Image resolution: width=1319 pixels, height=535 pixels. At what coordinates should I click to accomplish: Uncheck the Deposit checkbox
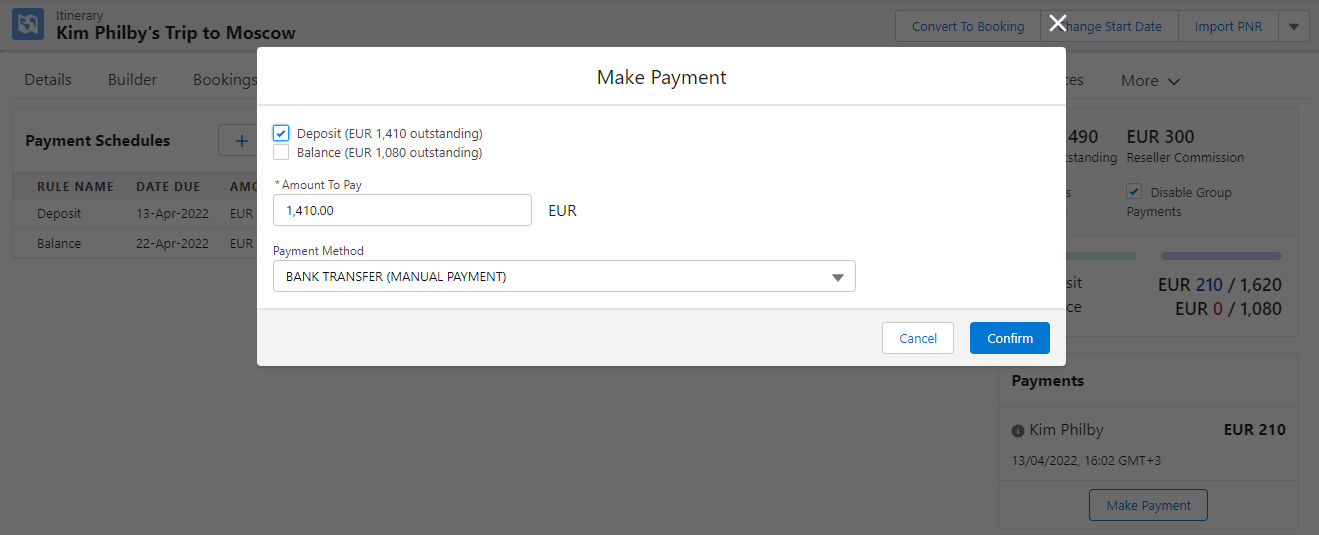click(x=281, y=133)
